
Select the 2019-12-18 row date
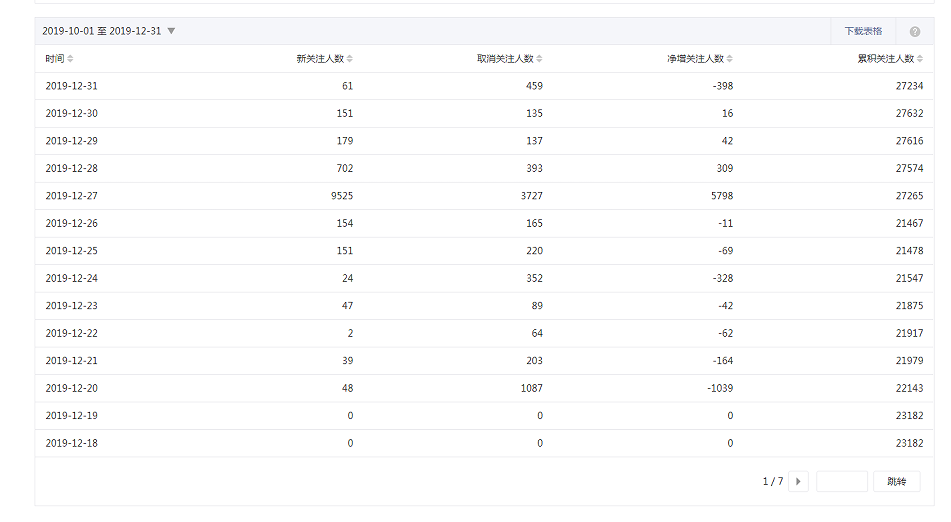click(72, 443)
